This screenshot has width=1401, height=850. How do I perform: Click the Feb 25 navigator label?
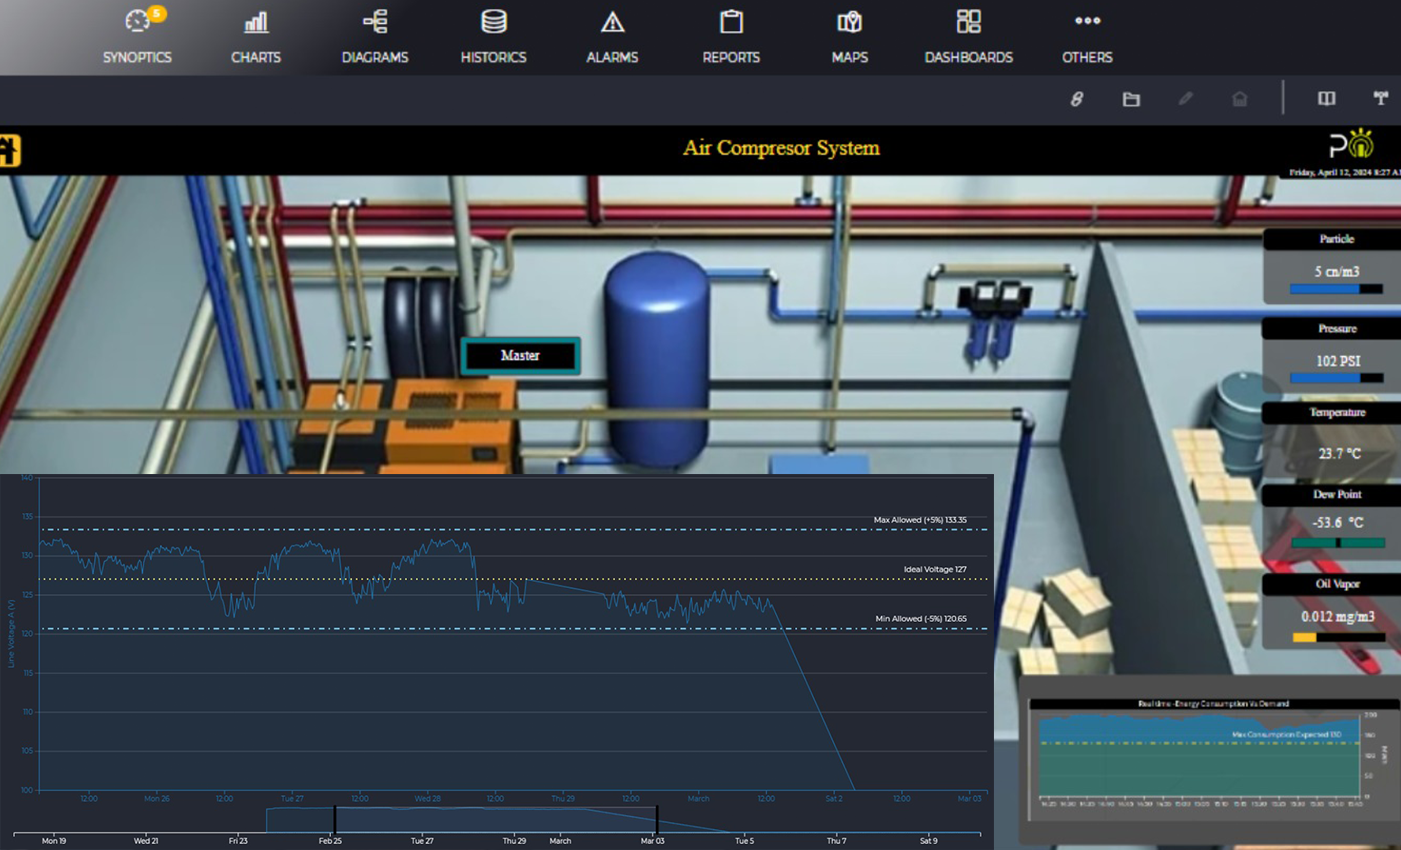coord(330,841)
